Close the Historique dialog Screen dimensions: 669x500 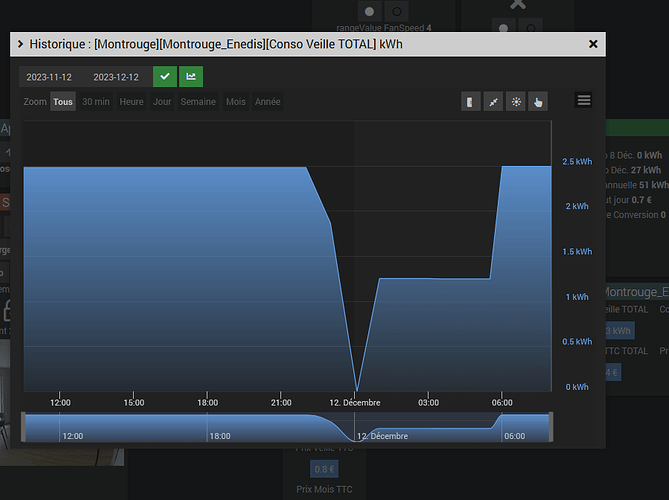point(593,44)
